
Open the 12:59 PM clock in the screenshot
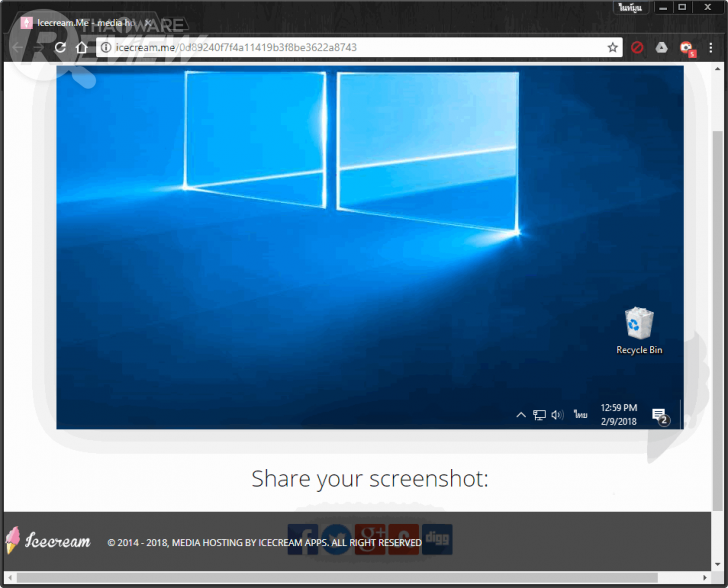619,414
